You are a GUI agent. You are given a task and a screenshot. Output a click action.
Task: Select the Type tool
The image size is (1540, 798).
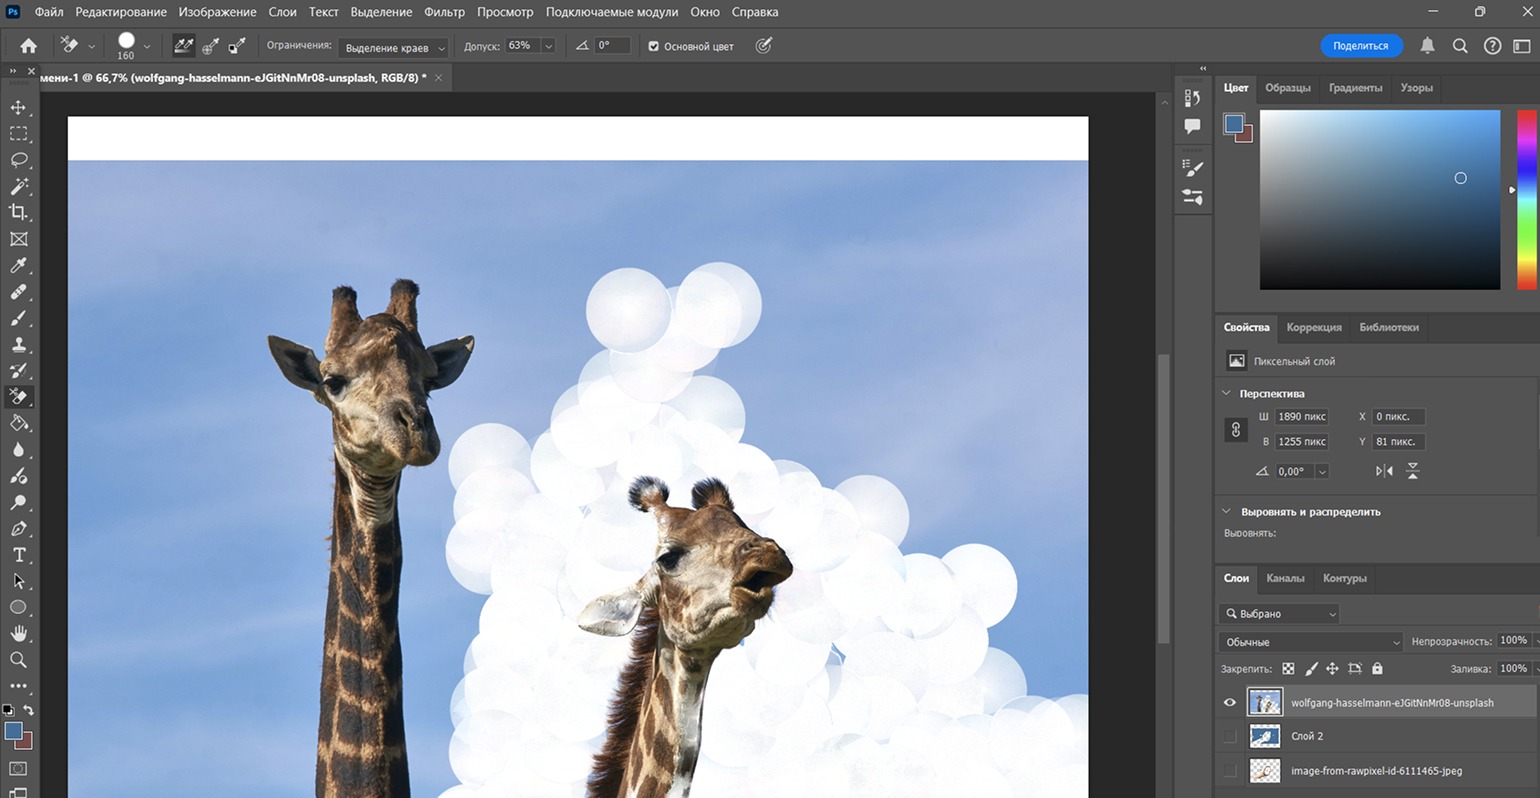[18, 555]
